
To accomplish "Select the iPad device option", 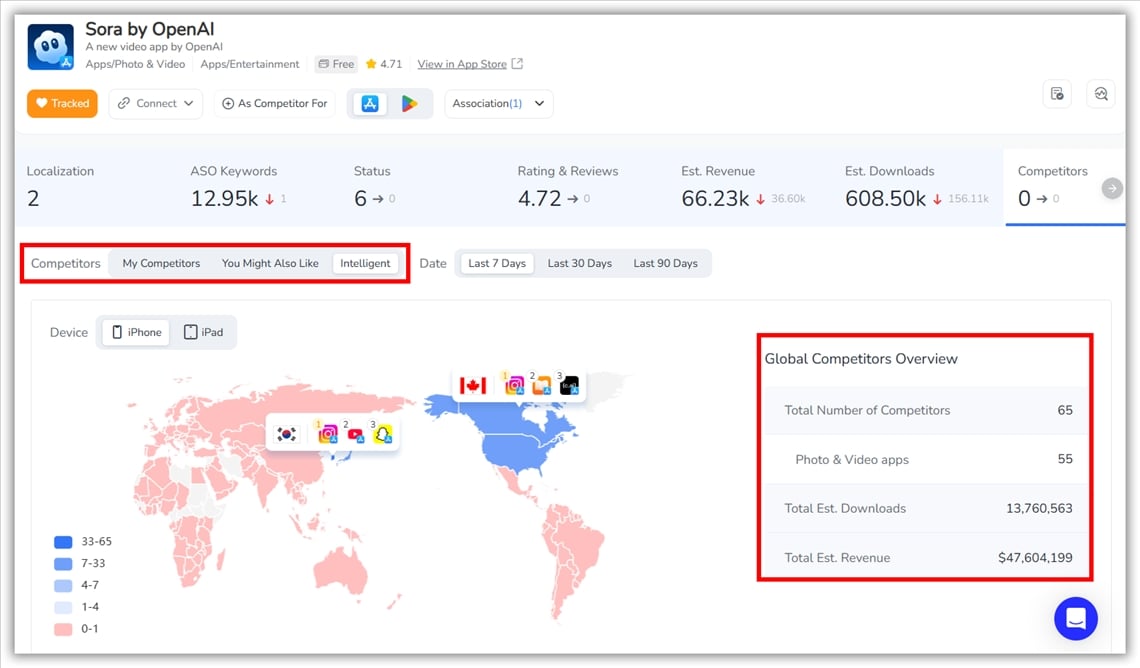I will point(203,333).
